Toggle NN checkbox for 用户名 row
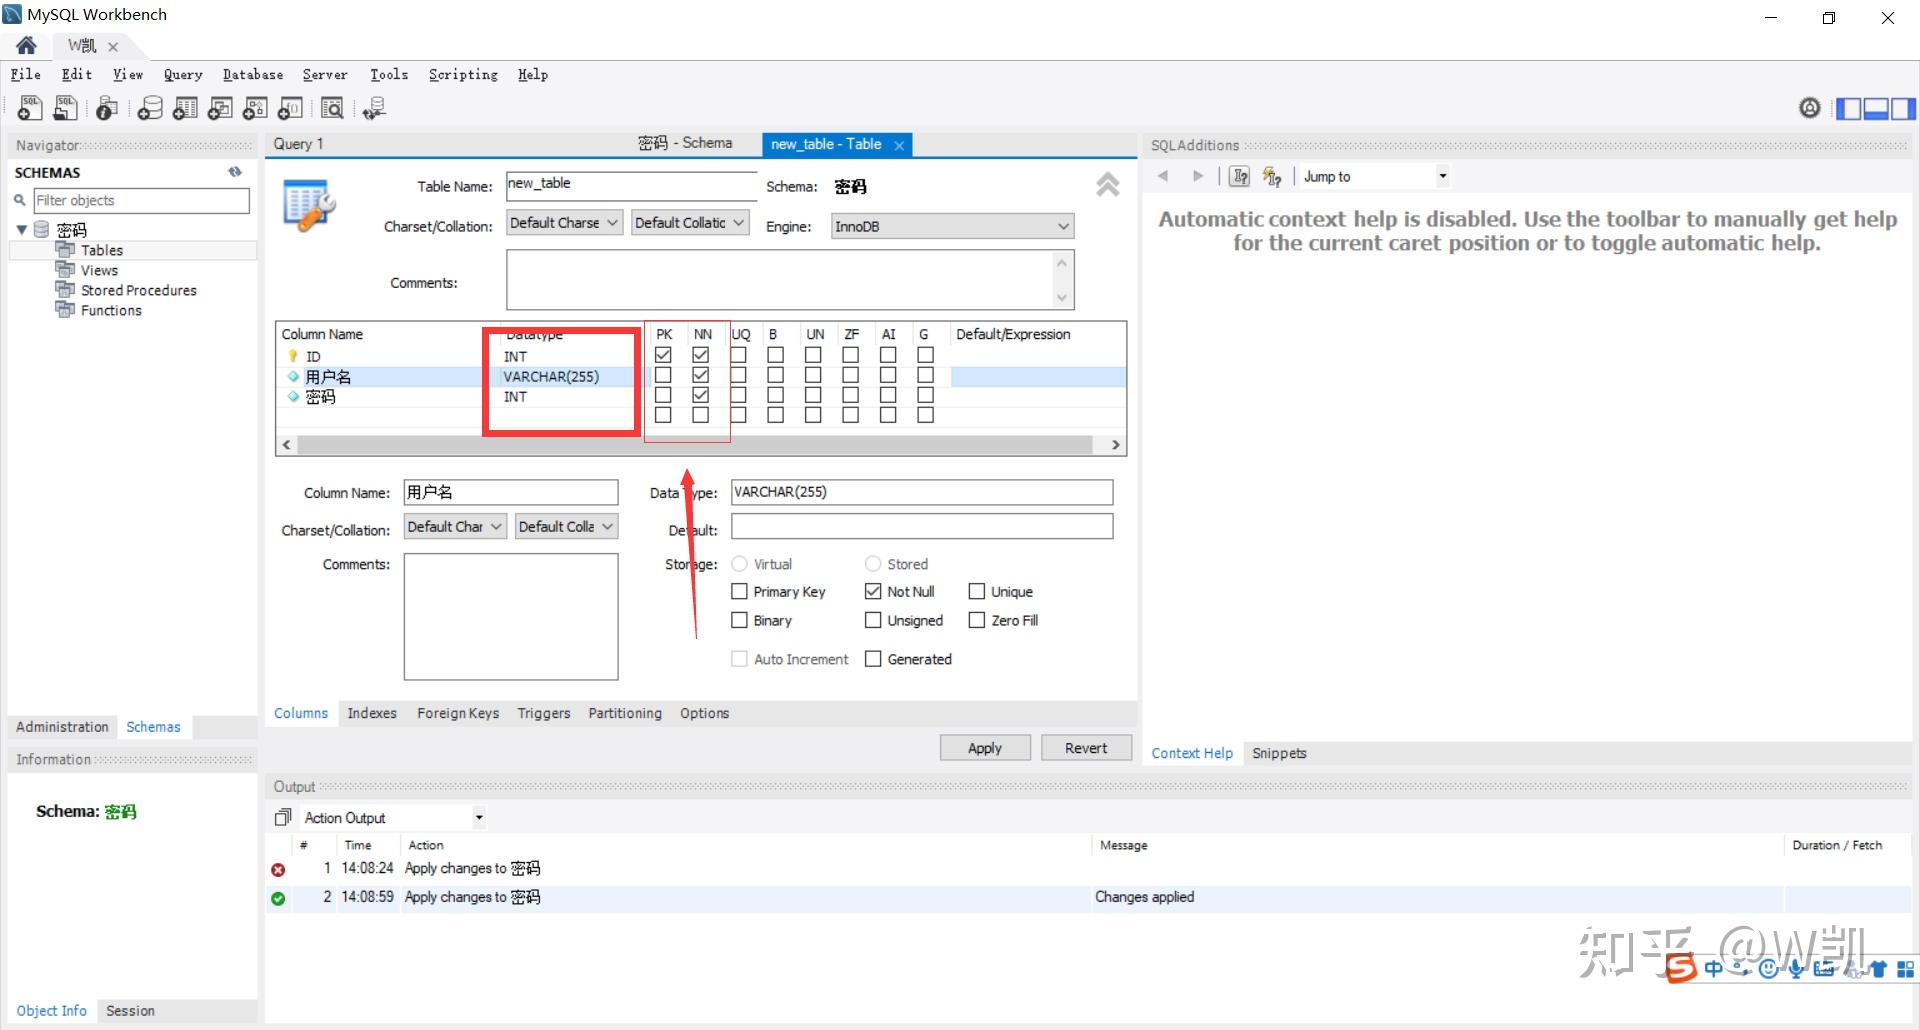The width and height of the screenshot is (1920, 1030). click(x=701, y=375)
